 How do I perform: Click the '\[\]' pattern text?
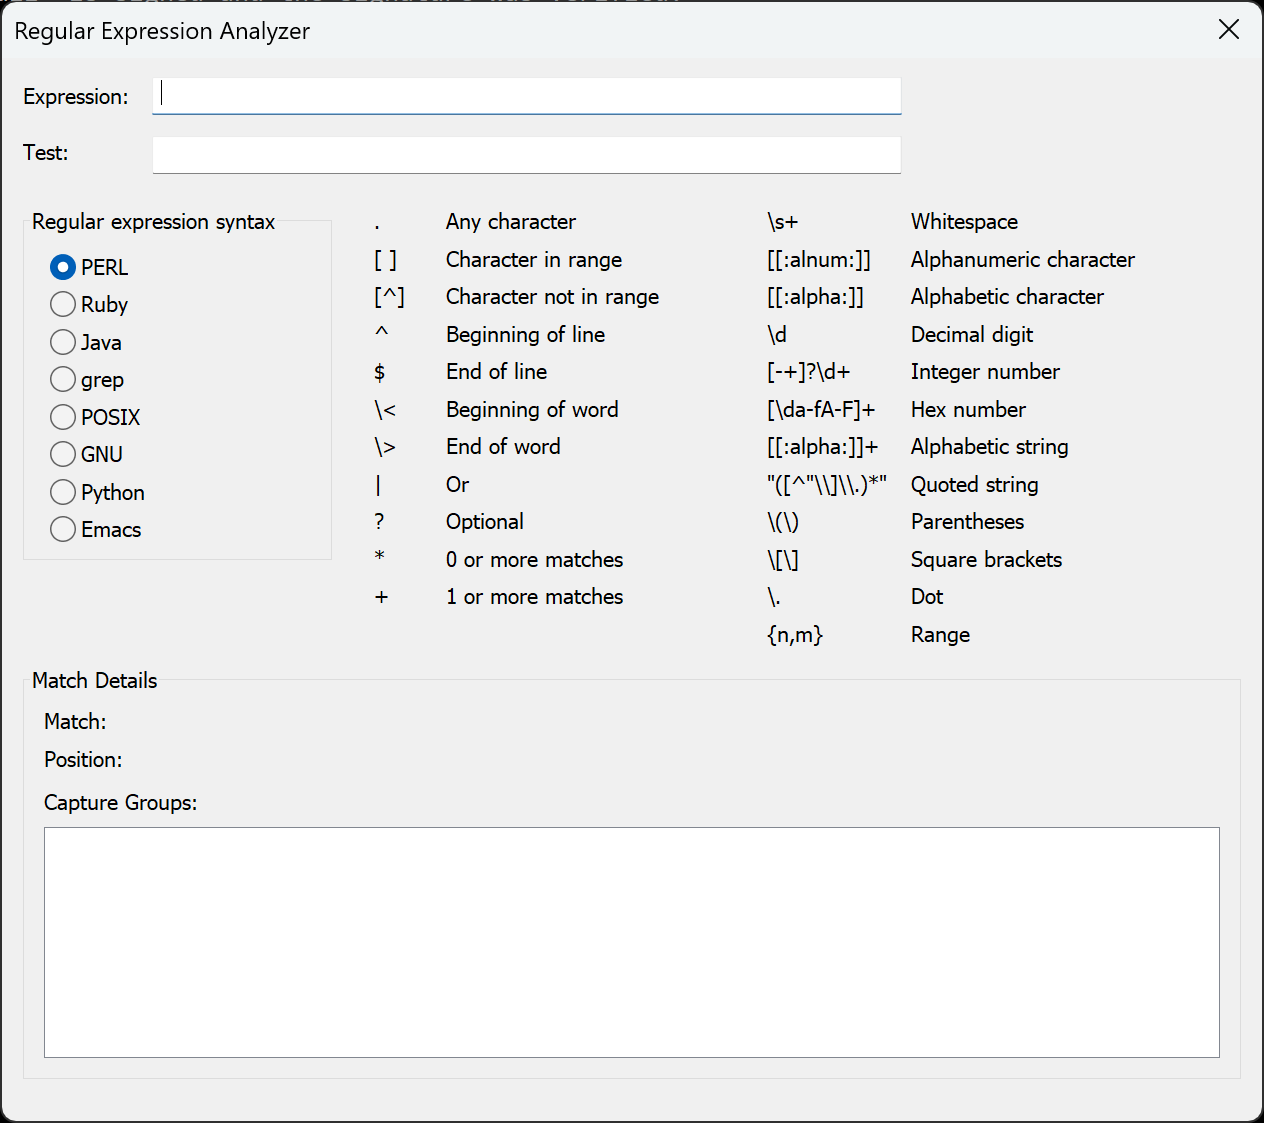[783, 559]
